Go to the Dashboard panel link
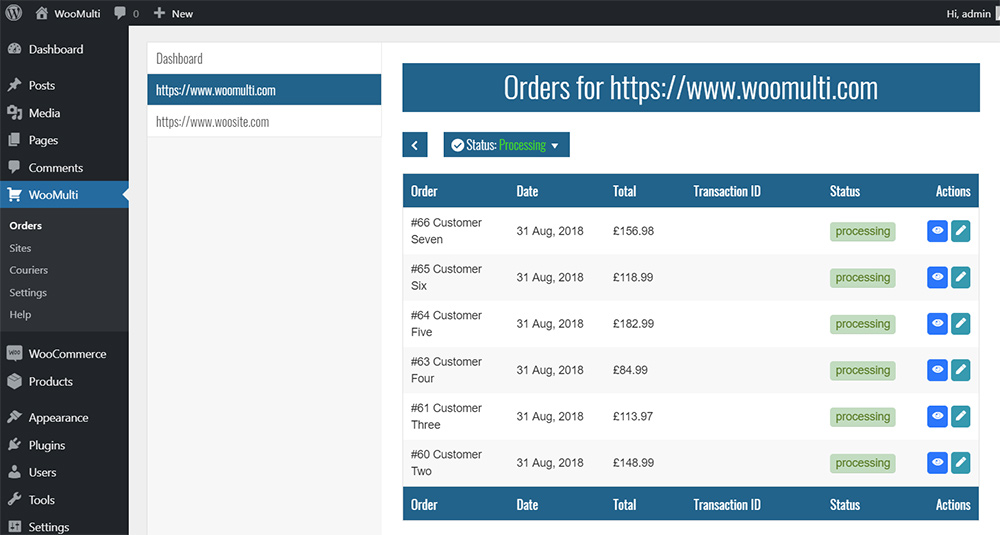The width and height of the screenshot is (1000, 535). (179, 59)
